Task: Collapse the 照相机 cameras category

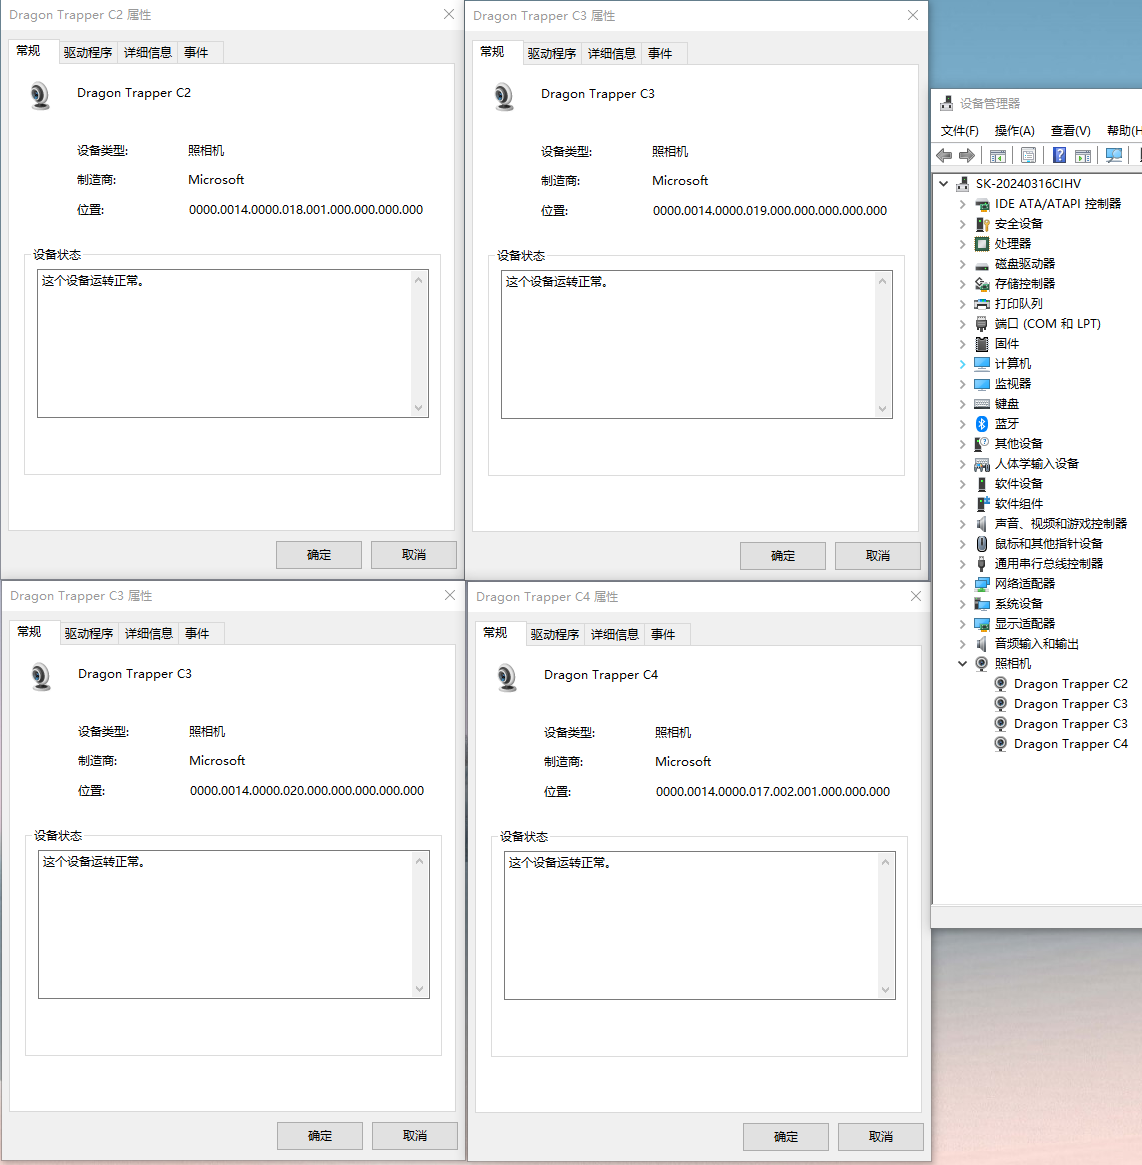Action: [962, 663]
